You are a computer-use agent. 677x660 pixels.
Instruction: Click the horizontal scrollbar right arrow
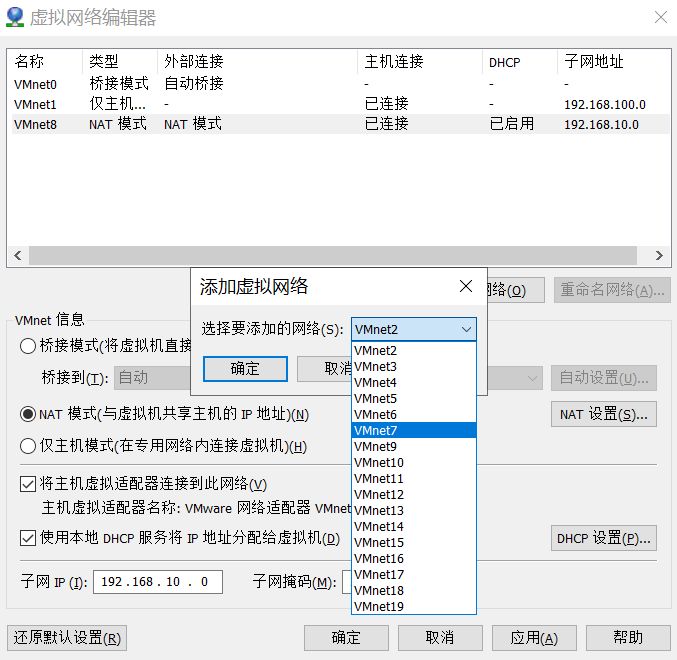click(659, 256)
